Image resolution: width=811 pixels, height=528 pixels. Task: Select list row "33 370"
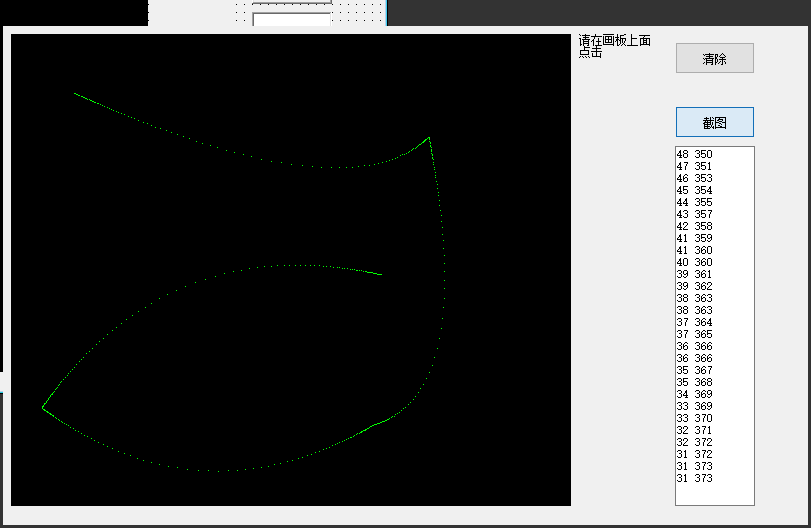[x=714, y=418]
